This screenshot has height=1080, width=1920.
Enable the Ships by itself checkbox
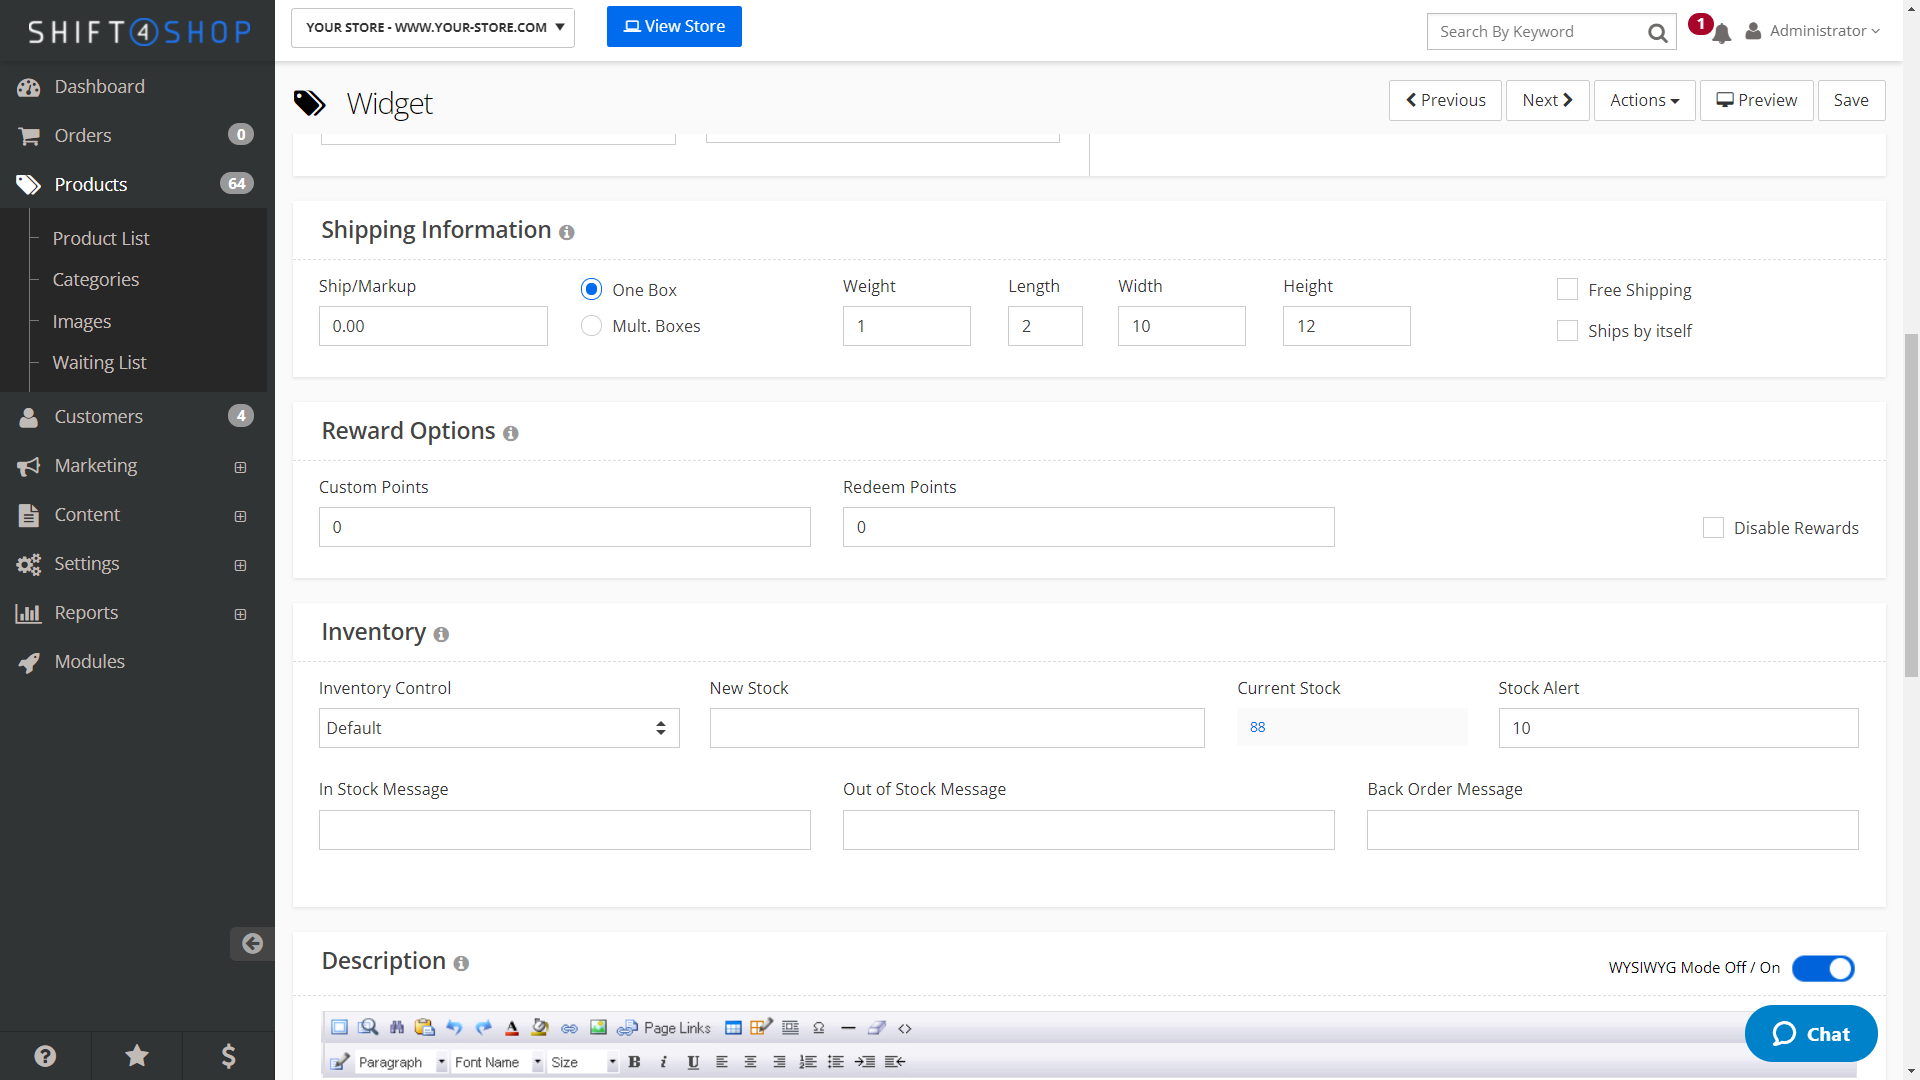click(x=1568, y=330)
